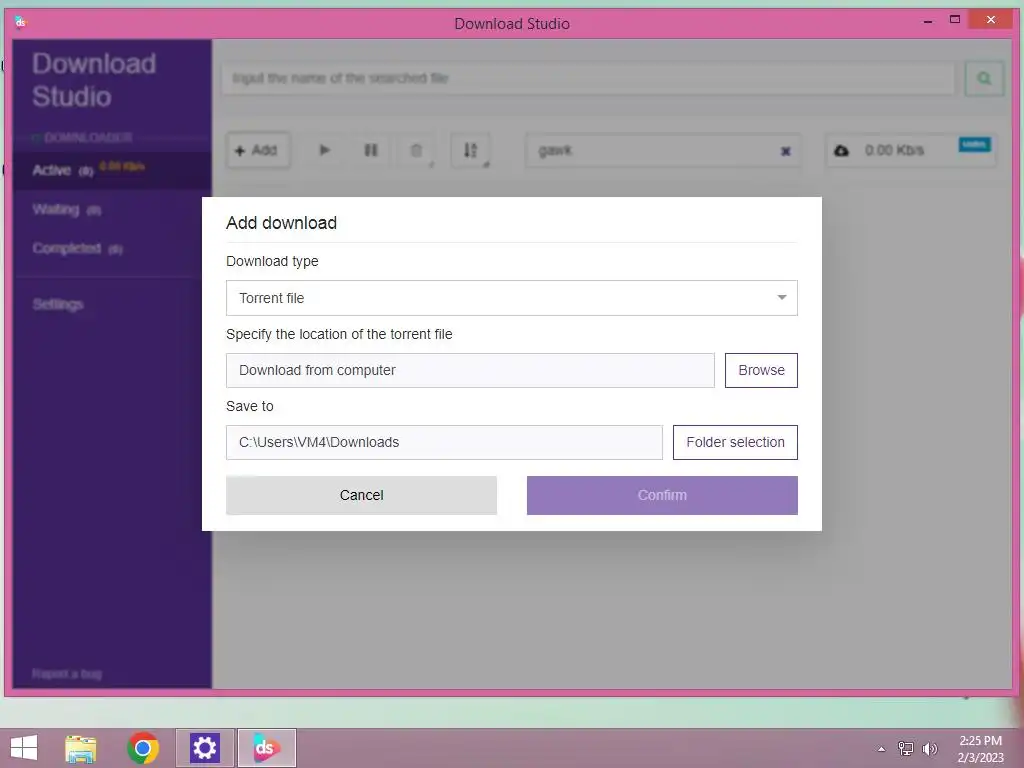Screen dimensions: 1024x768
Task: Click the blurred sort order icon
Action: pos(470,150)
